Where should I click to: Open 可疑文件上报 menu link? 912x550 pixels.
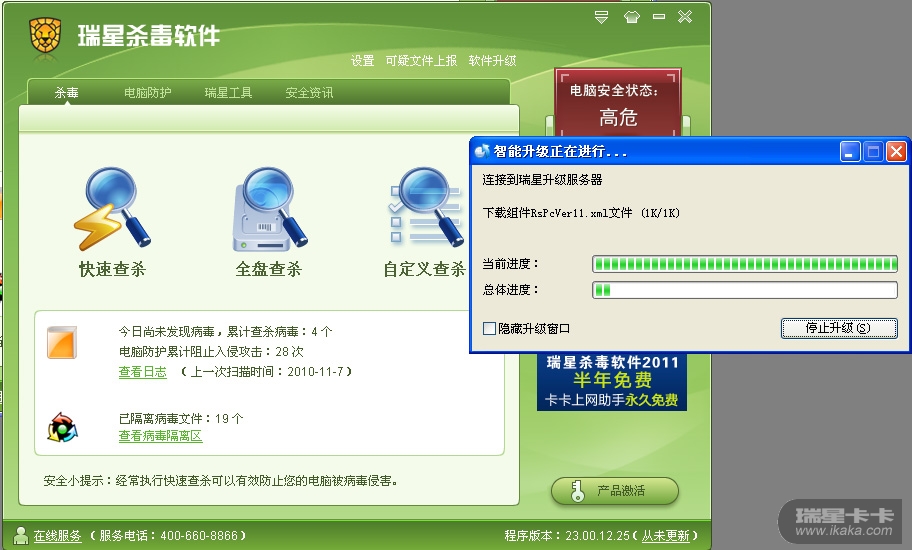tap(421, 60)
